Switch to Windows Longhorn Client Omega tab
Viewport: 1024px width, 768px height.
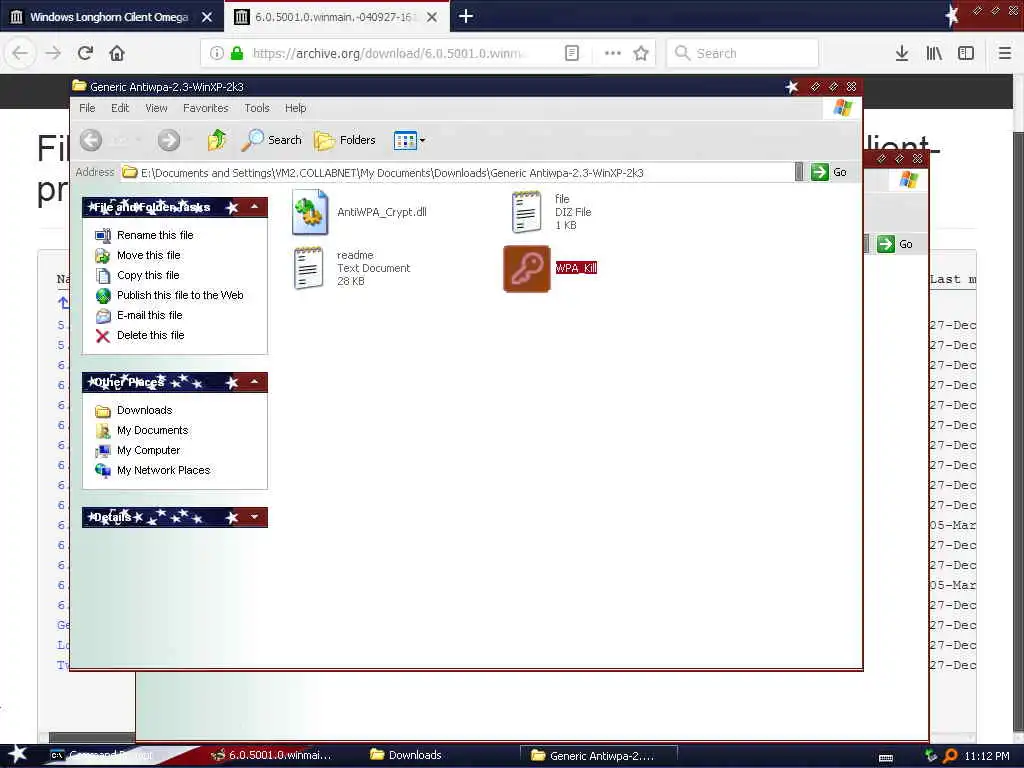109,17
